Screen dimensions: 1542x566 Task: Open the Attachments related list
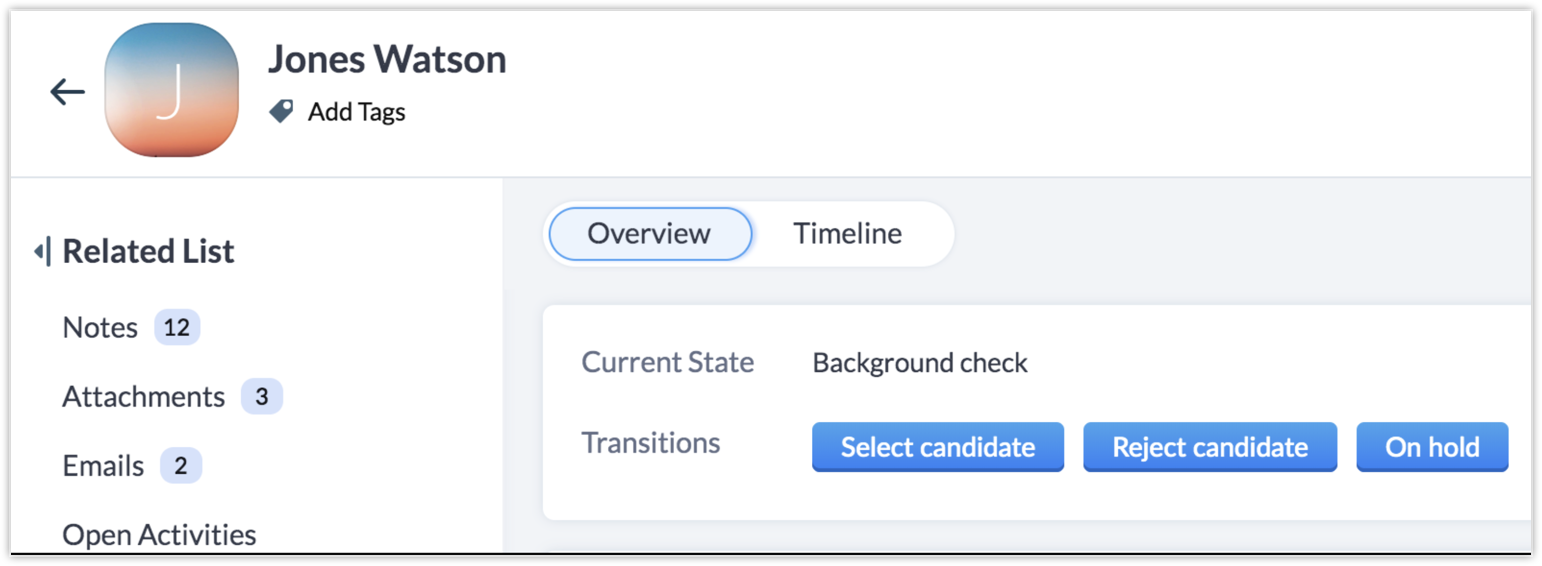coord(143,397)
